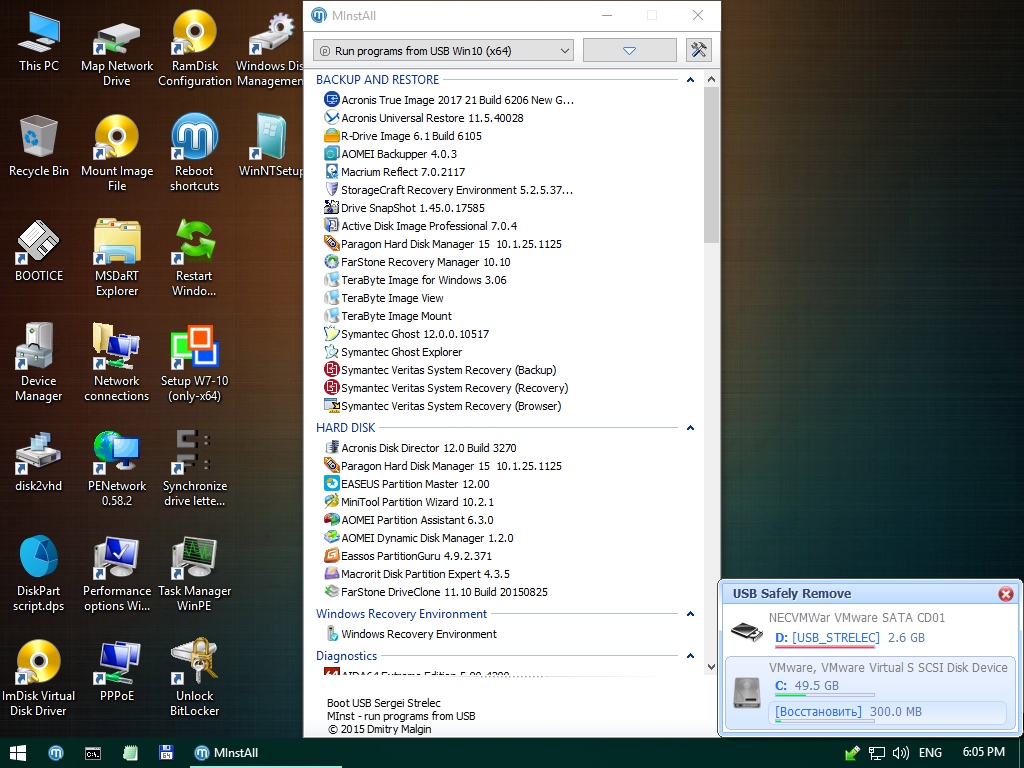1024x768 pixels.
Task: Launch Acronis Disk Director 12.0
Action: click(420, 448)
